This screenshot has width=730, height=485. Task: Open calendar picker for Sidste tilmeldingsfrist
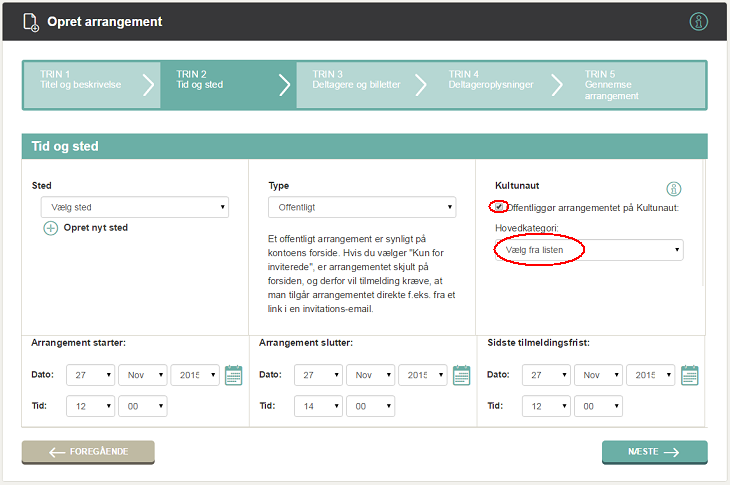click(689, 375)
